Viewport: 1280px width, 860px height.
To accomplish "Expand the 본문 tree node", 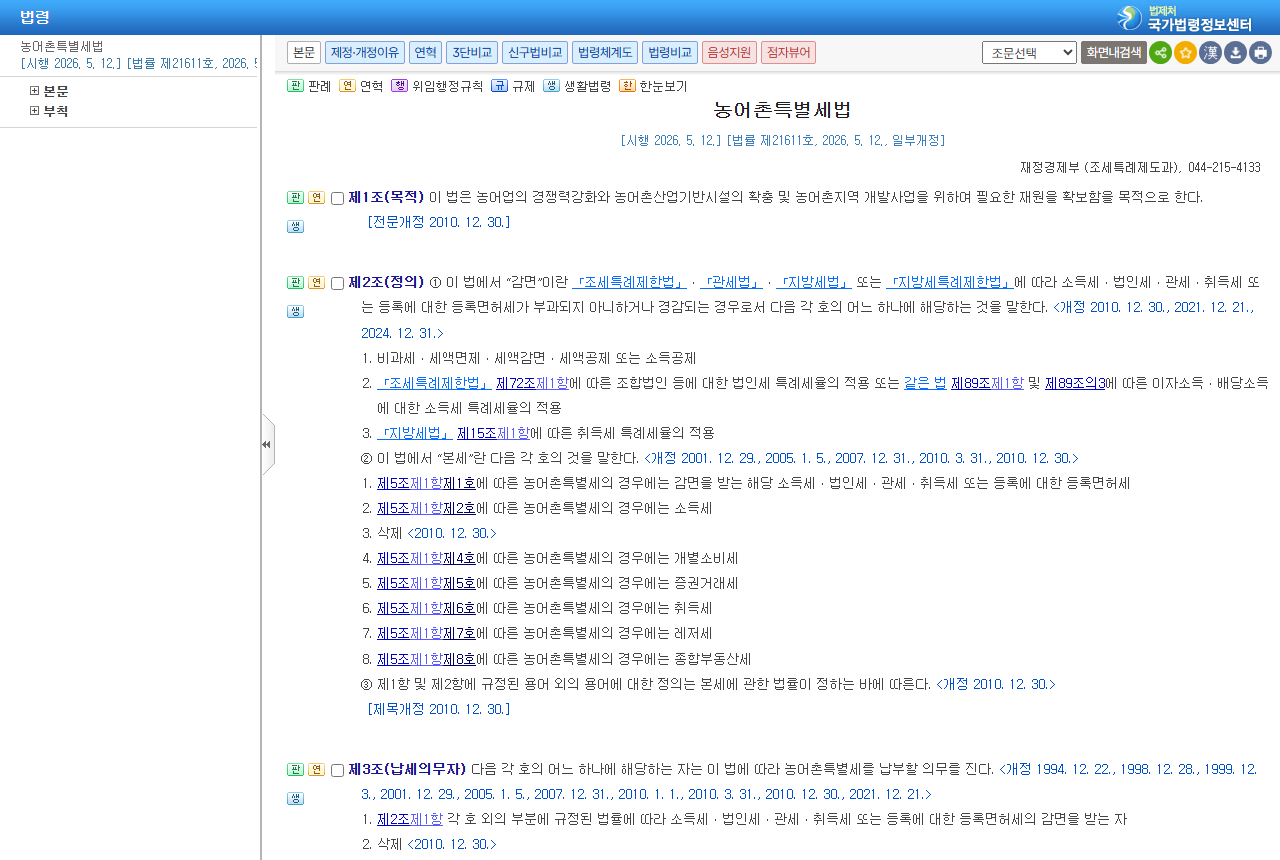I will tap(35, 91).
